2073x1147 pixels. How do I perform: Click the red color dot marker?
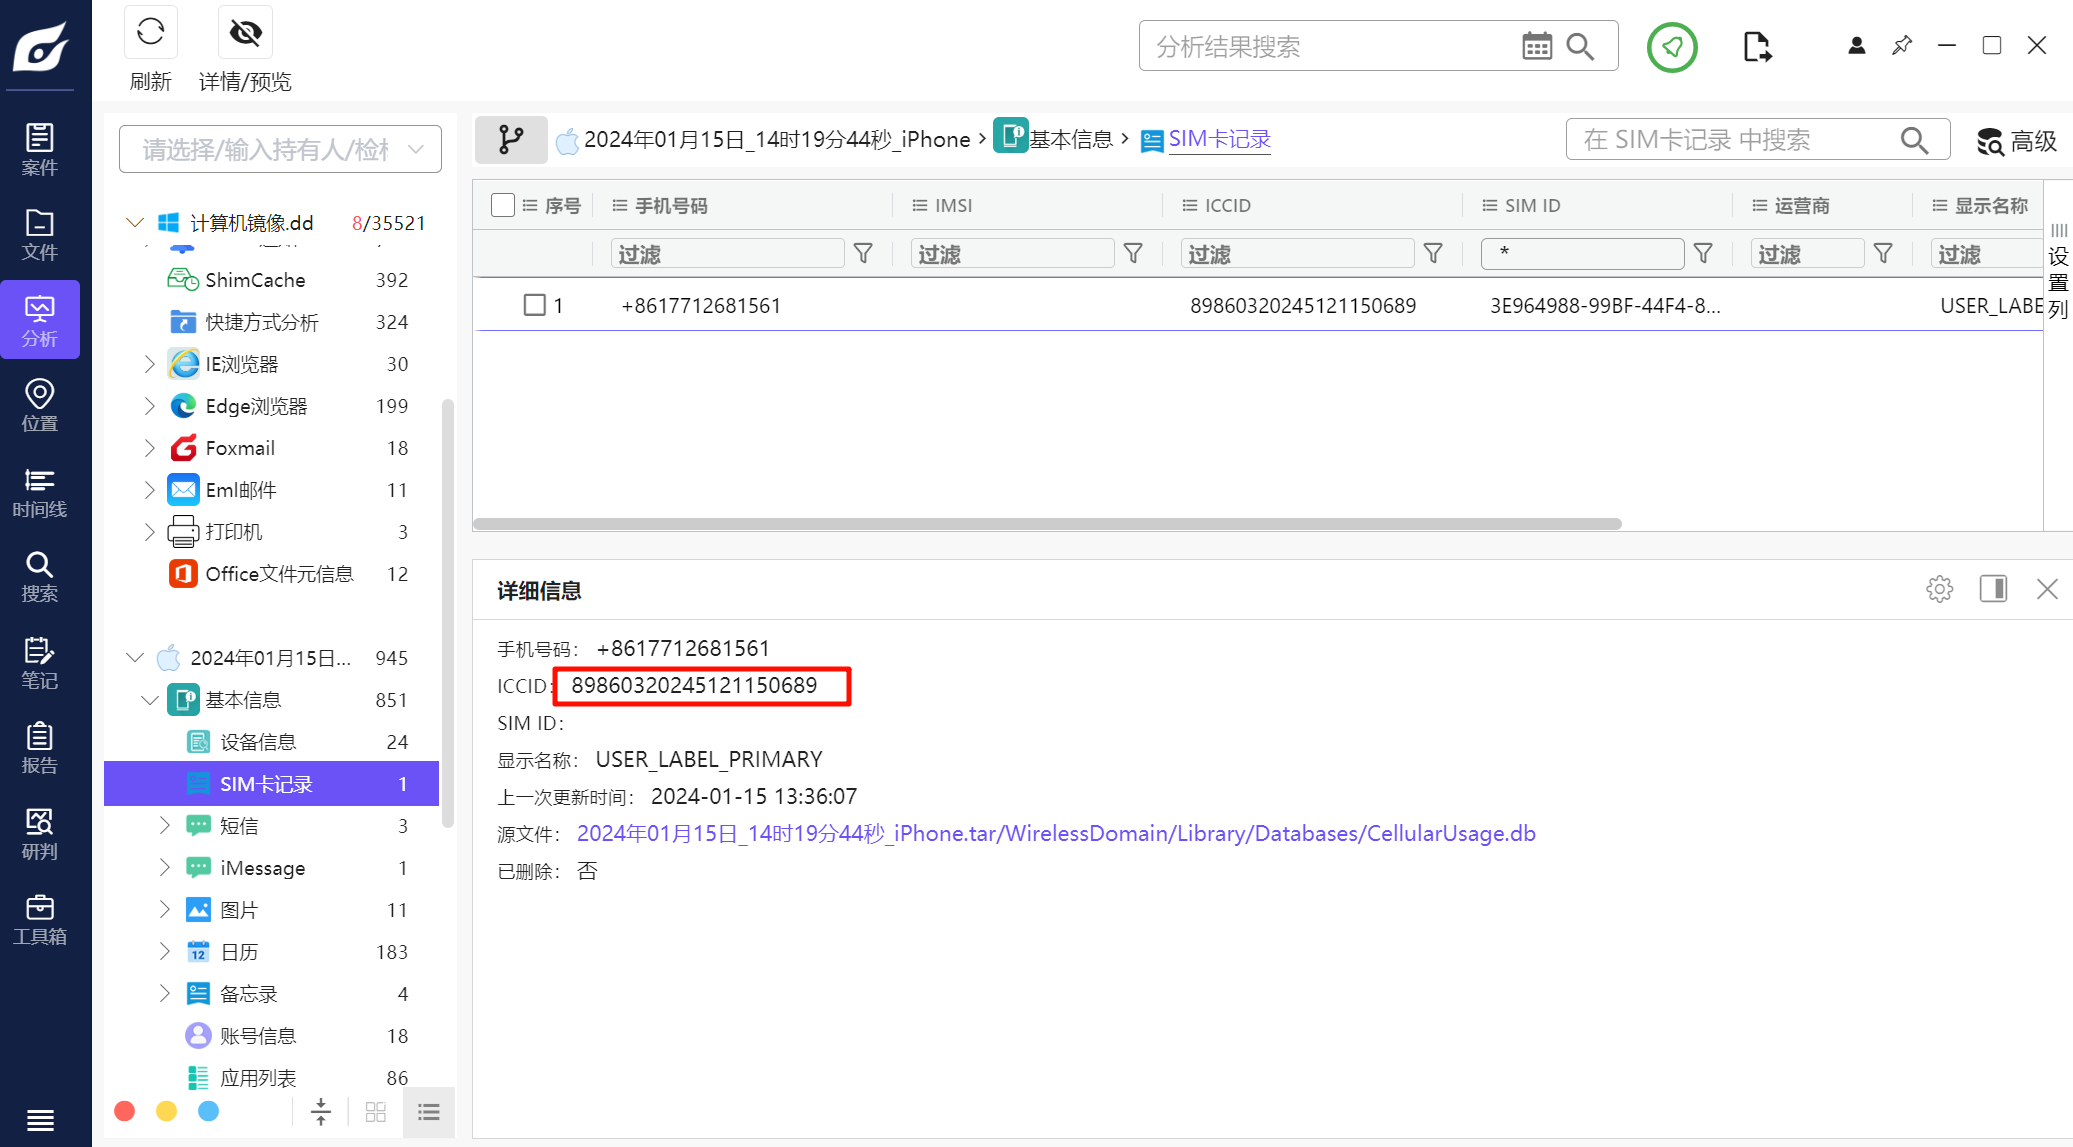point(125,1111)
